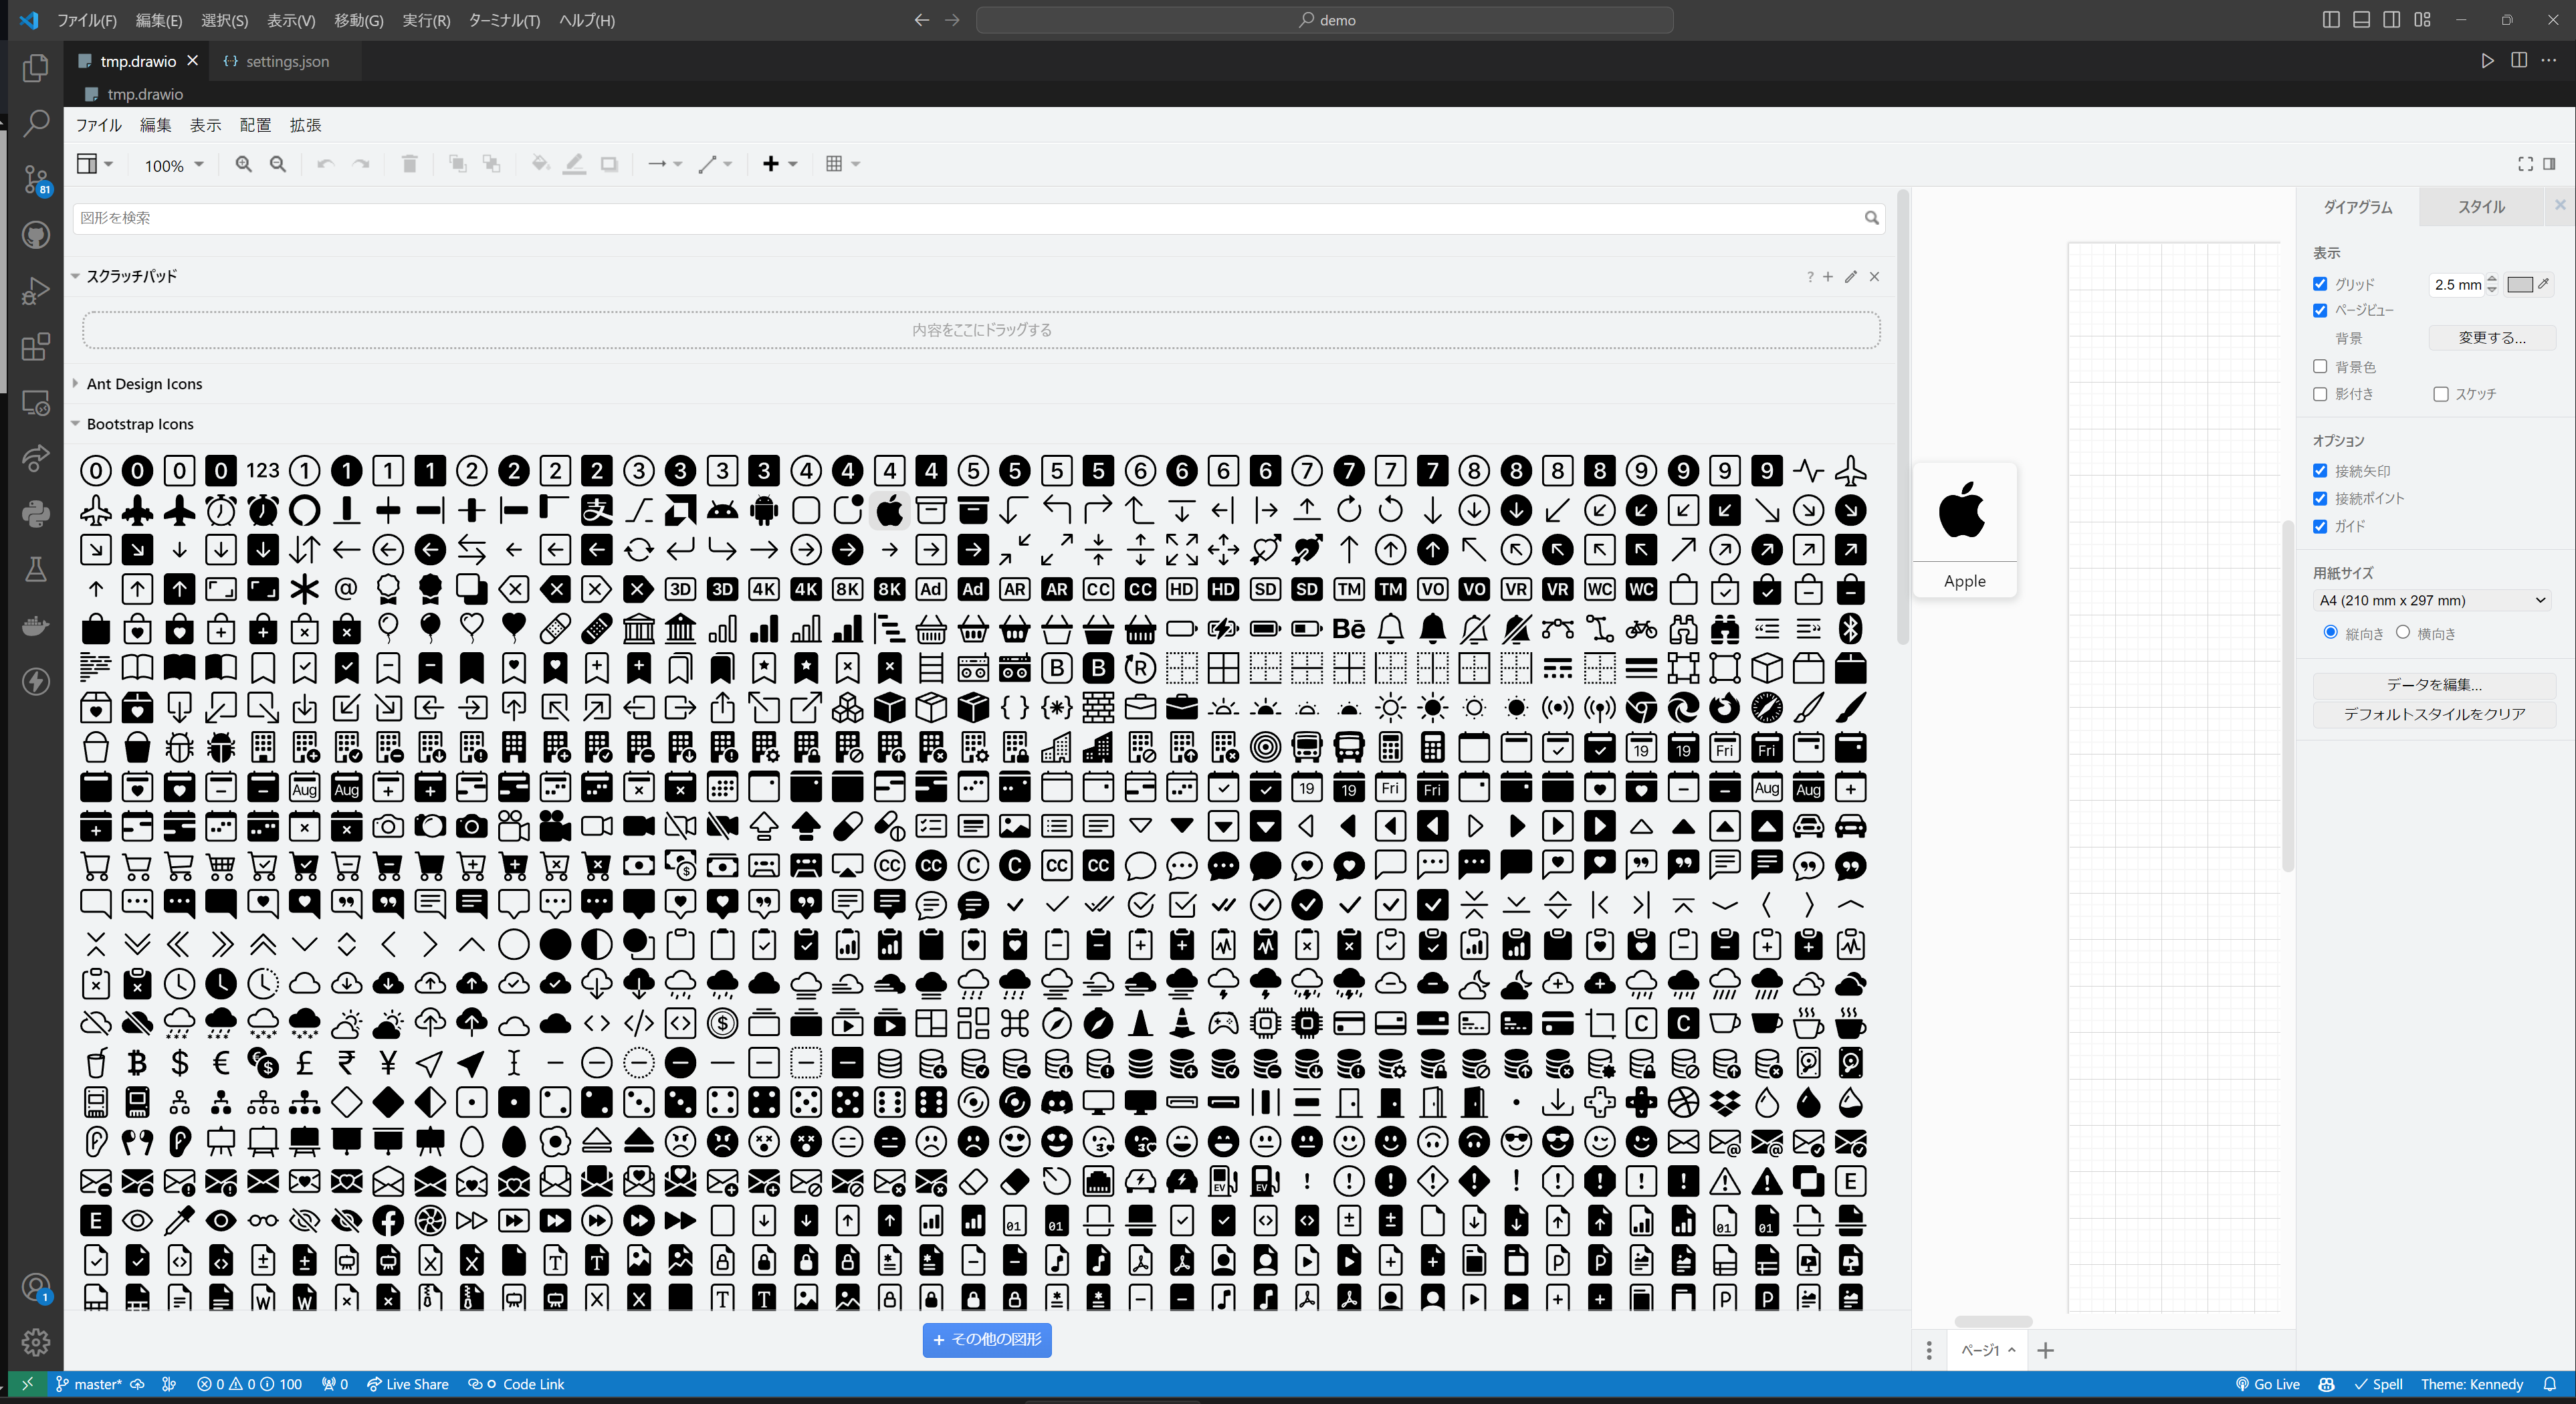
Task: Click the データを編集 button
Action: [2434, 684]
